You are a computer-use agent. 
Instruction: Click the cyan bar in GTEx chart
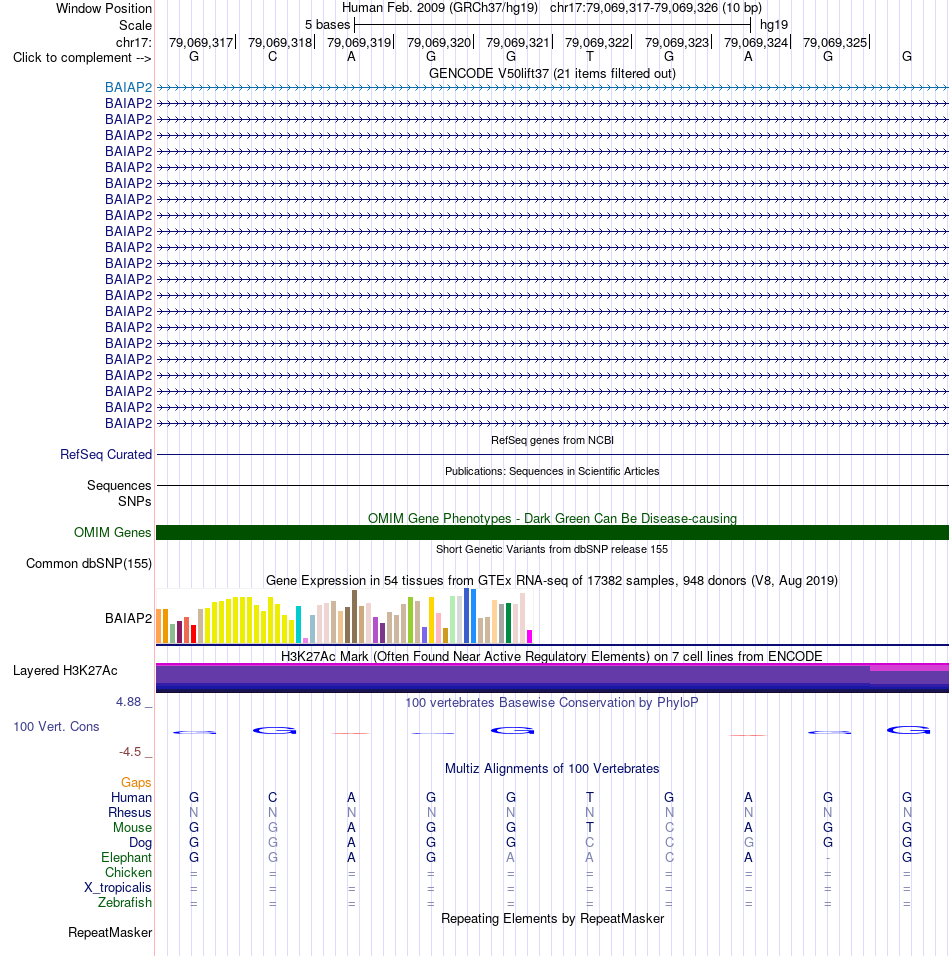pyautogui.click(x=298, y=625)
